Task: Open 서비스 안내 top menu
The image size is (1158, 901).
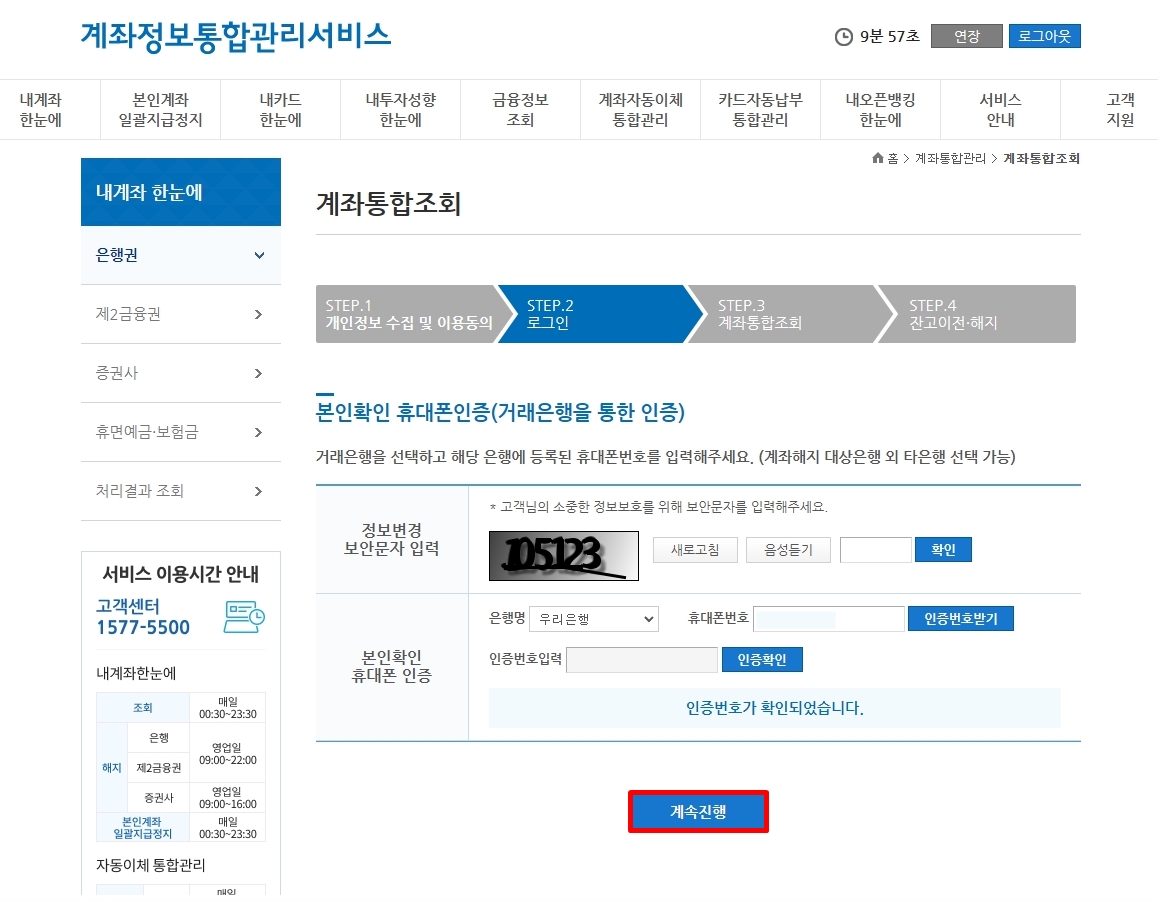Action: coord(1001,109)
